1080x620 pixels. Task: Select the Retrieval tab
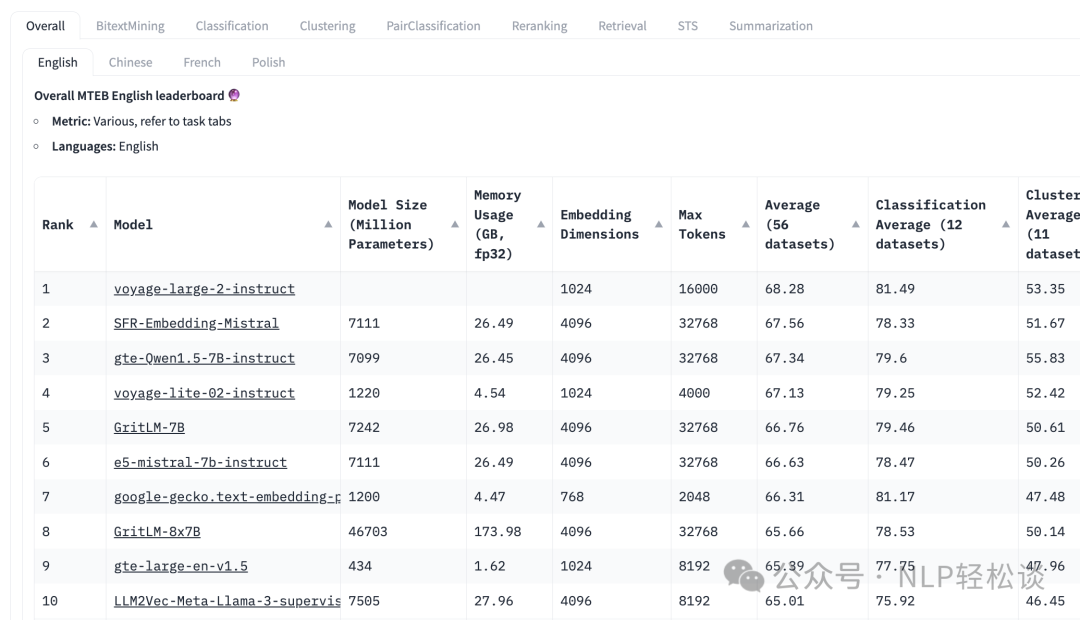(x=622, y=26)
